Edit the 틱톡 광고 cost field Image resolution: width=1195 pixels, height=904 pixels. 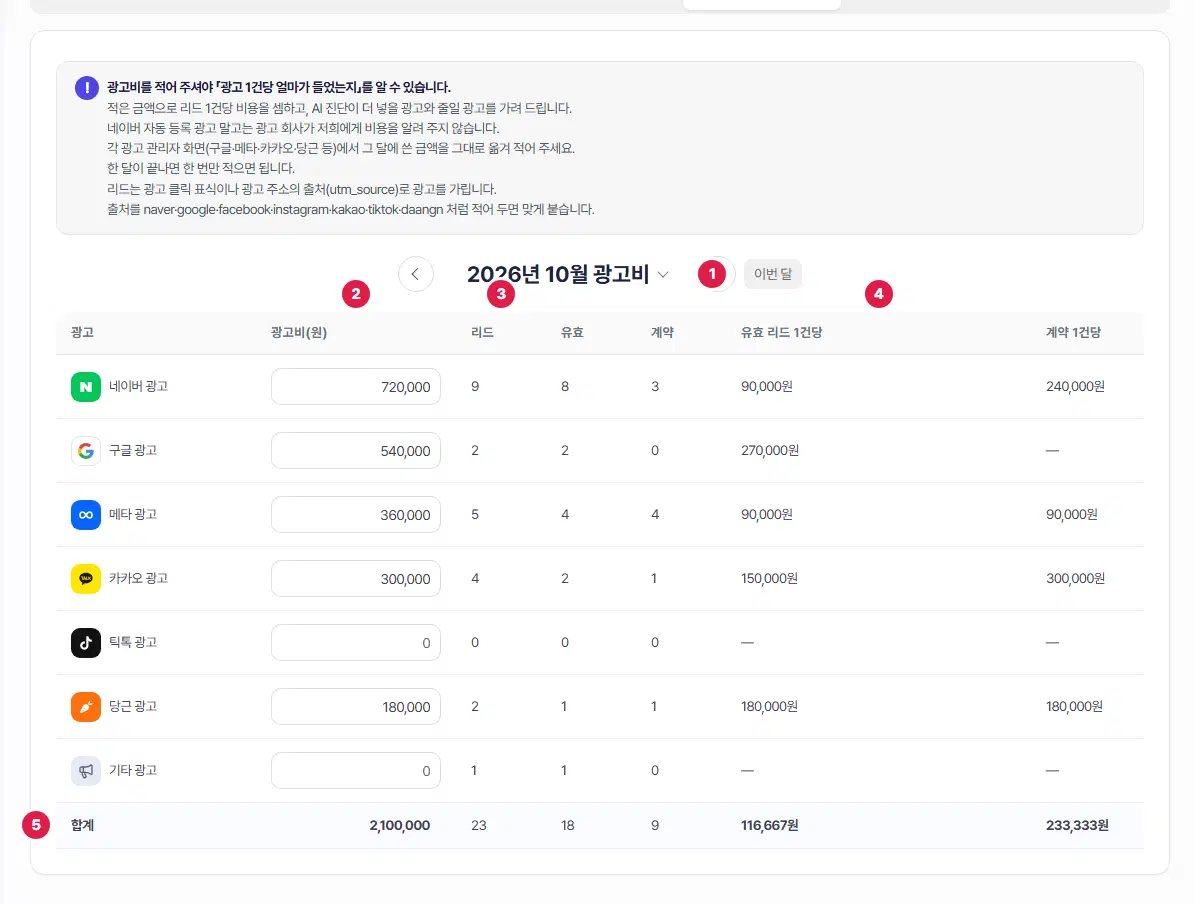pyautogui.click(x=356, y=643)
